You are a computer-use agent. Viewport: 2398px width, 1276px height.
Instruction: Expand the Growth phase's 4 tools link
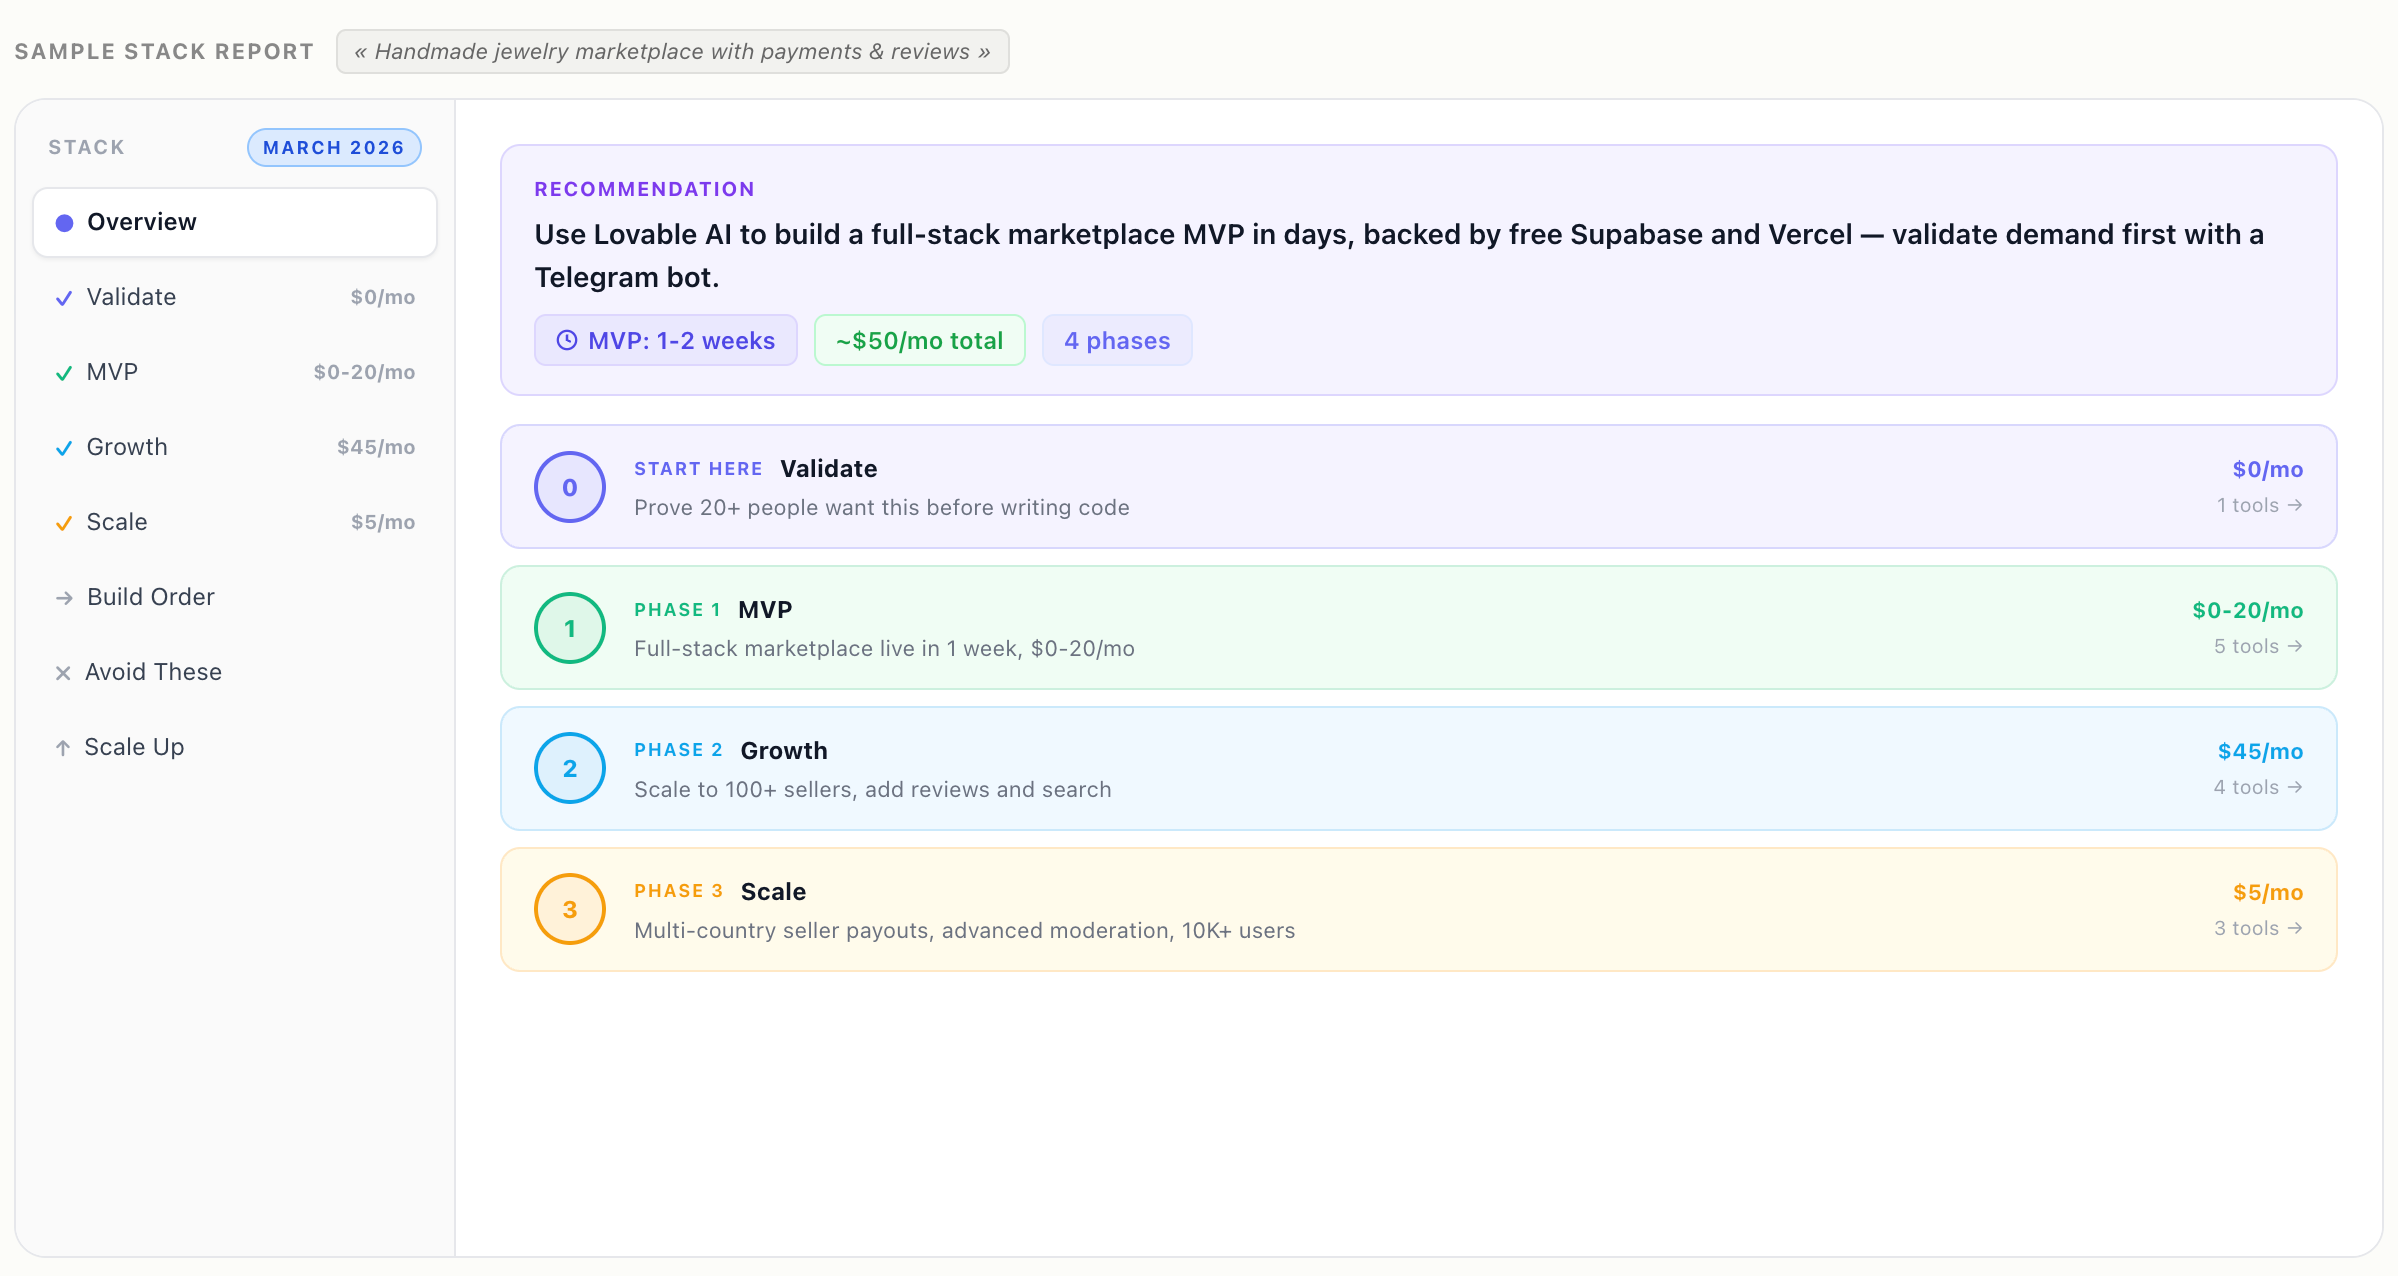pyautogui.click(x=2257, y=787)
